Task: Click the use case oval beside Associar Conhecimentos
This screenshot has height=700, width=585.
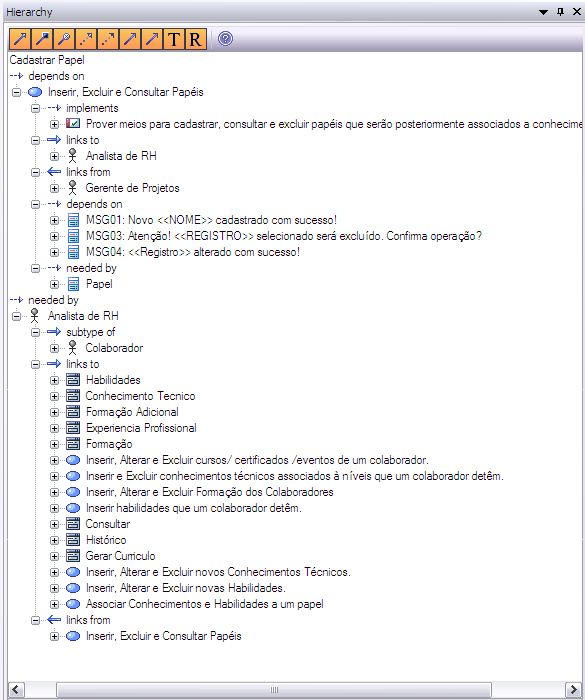Action: 73,604
